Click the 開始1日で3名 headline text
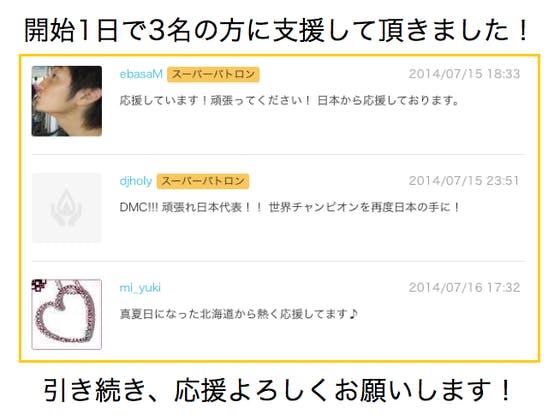Viewport: 560px width, 420px height. [x=277, y=30]
